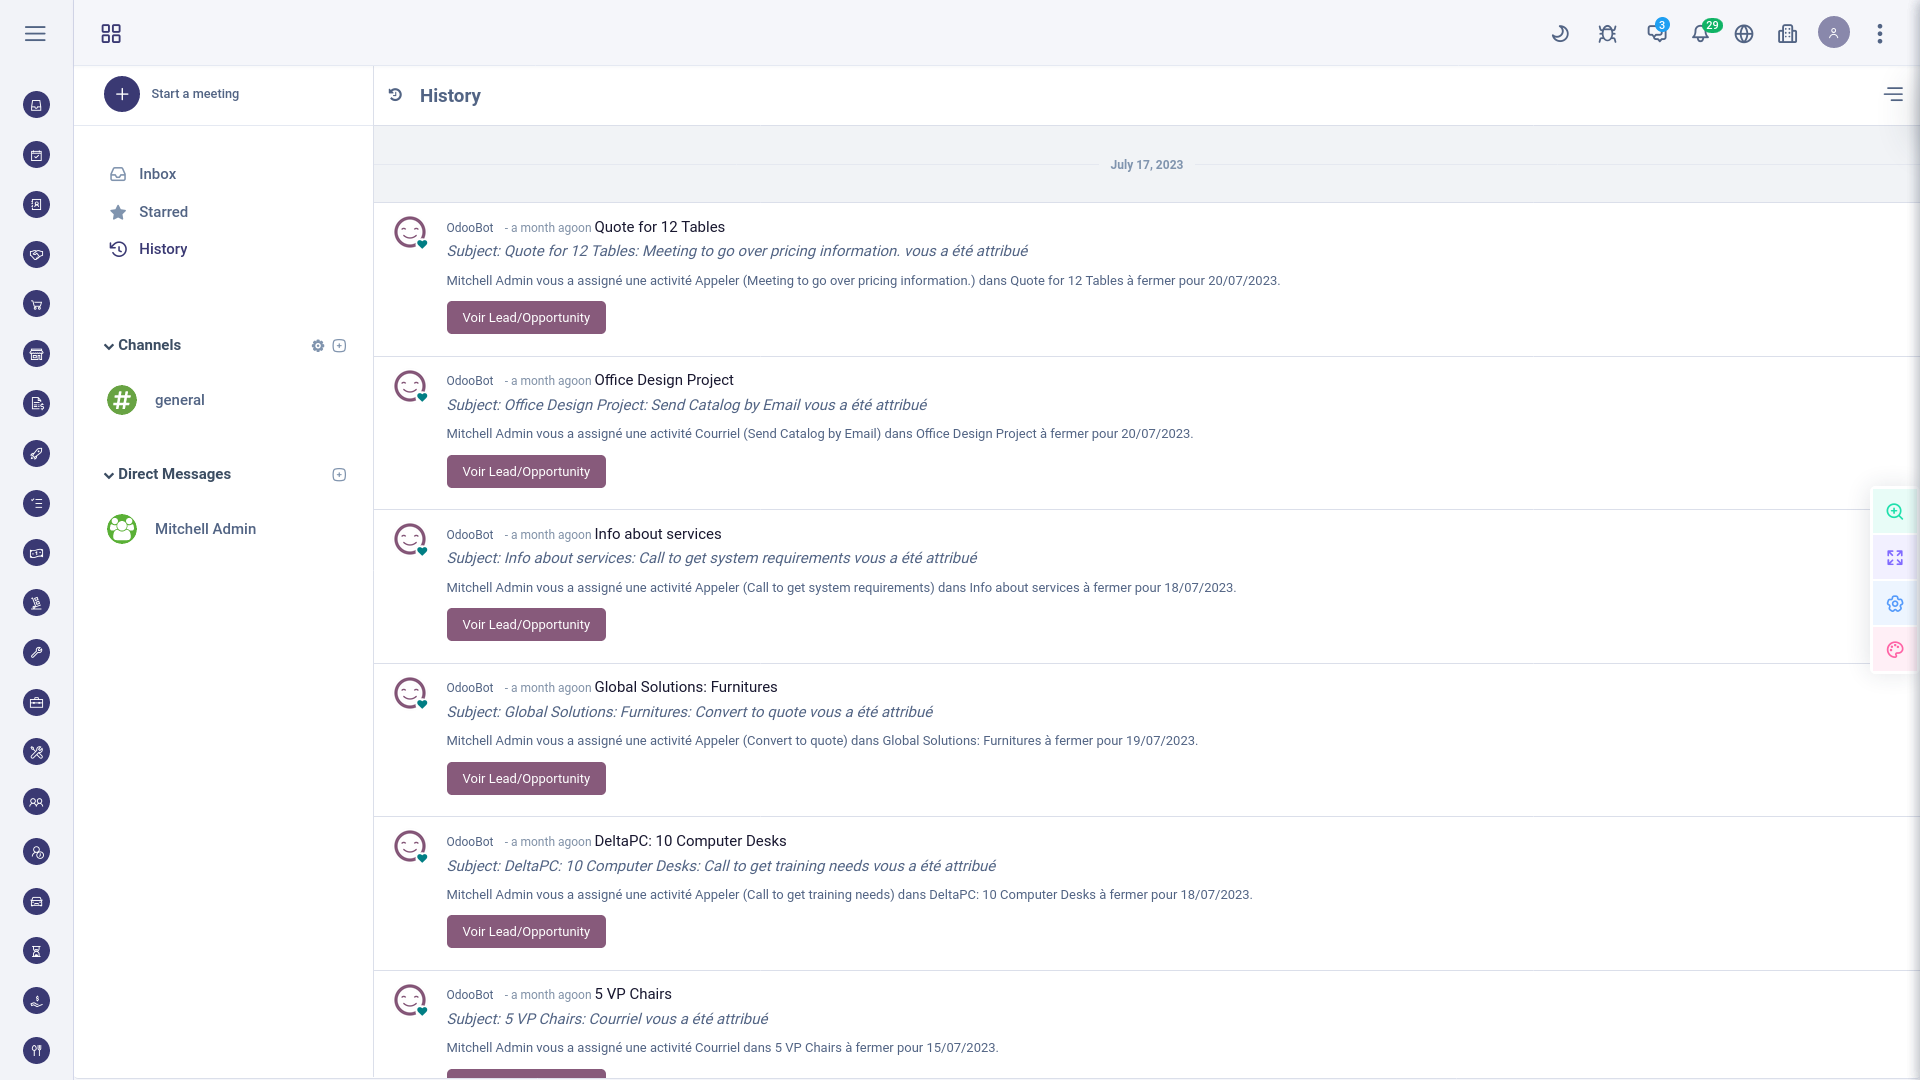1920x1080 pixels.
Task: Open the rocket sidebar app icon
Action: tap(36, 454)
